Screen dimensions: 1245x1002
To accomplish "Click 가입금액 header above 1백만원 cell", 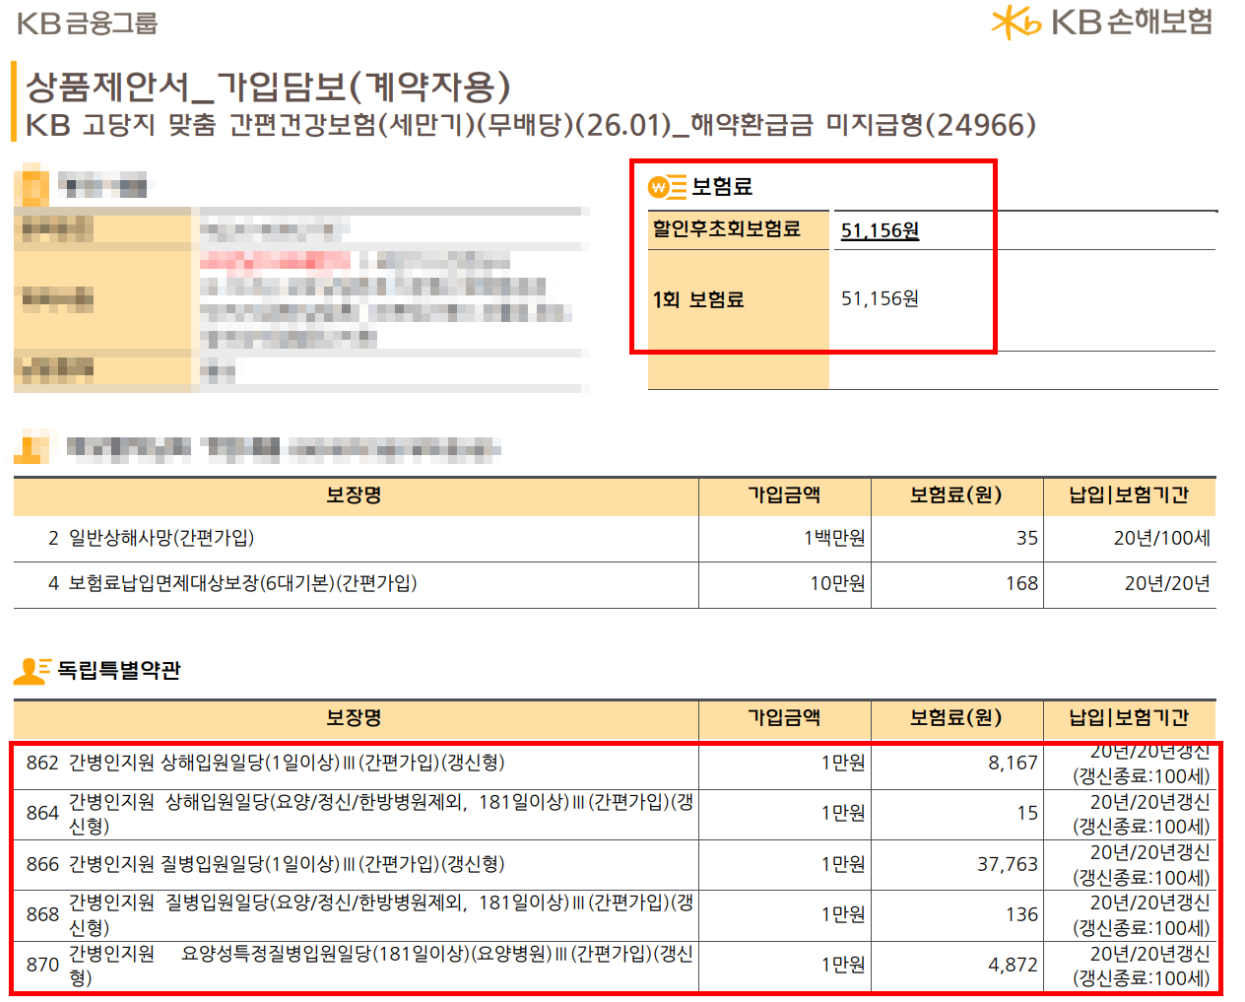I will 784,495.
